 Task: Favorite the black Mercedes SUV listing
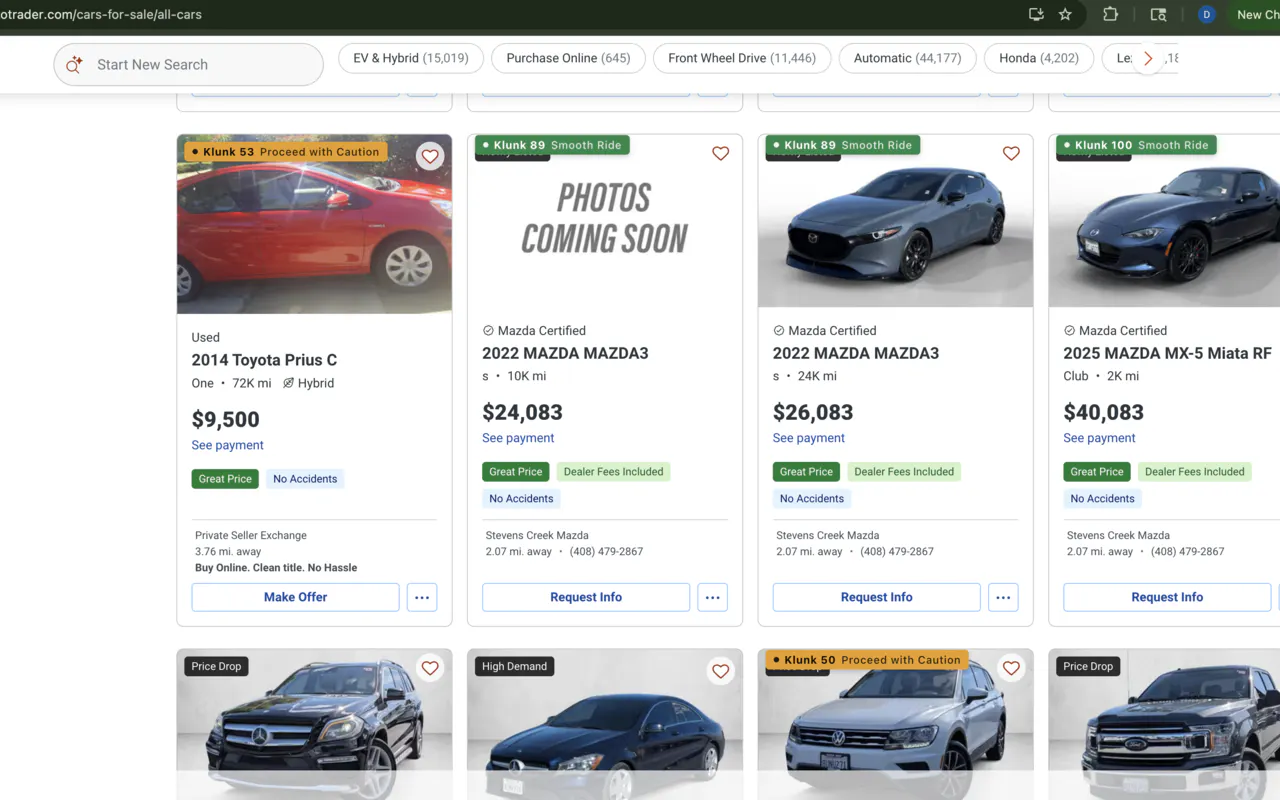click(x=430, y=668)
